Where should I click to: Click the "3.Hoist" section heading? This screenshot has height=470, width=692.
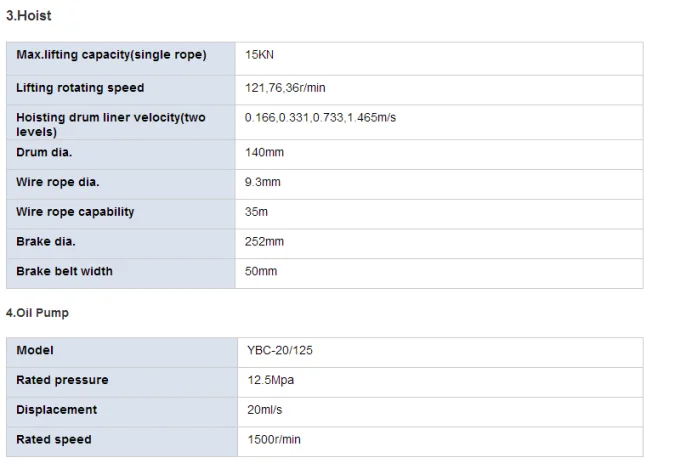[x=28, y=17]
